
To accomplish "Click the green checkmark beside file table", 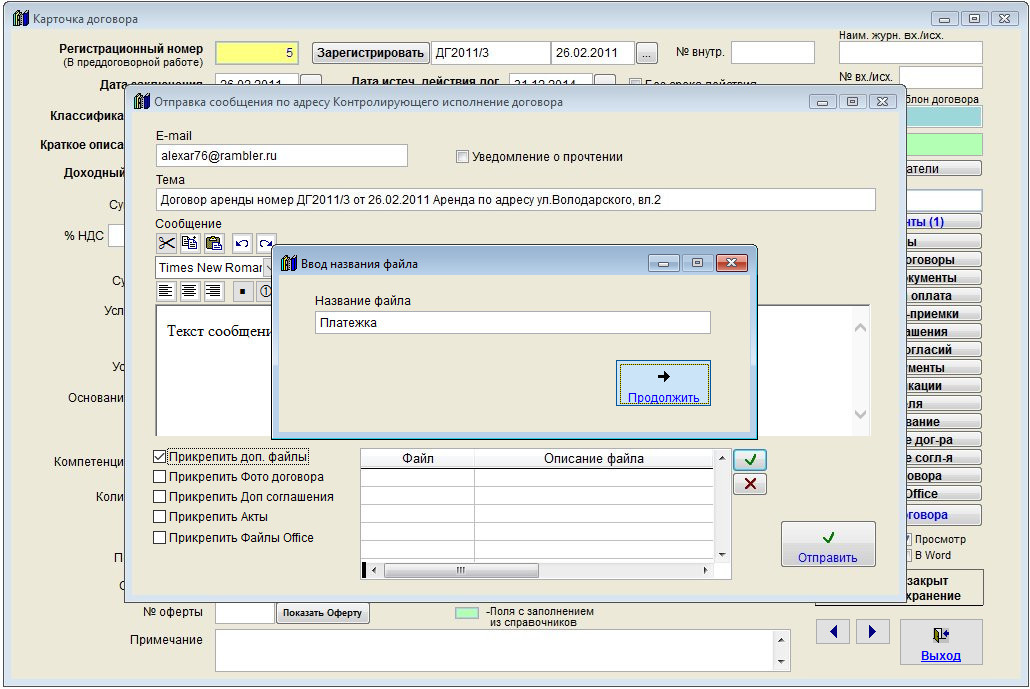I will coord(749,460).
